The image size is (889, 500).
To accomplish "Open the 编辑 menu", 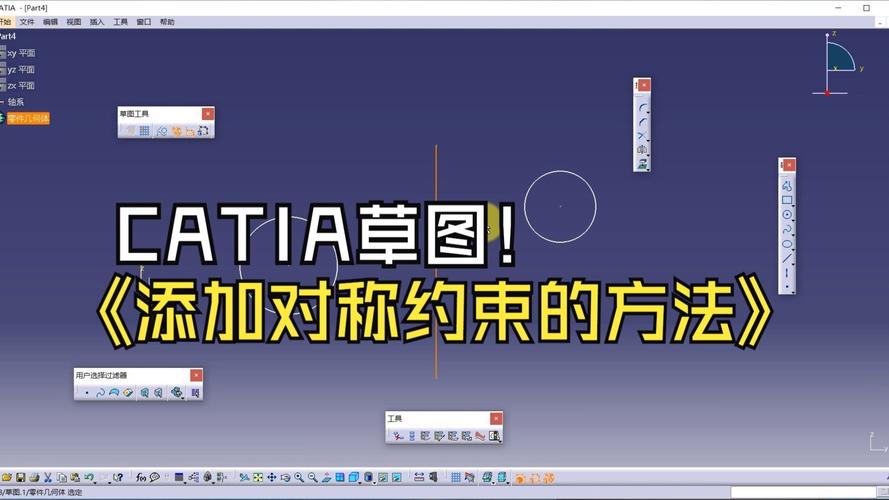I will click(50, 22).
